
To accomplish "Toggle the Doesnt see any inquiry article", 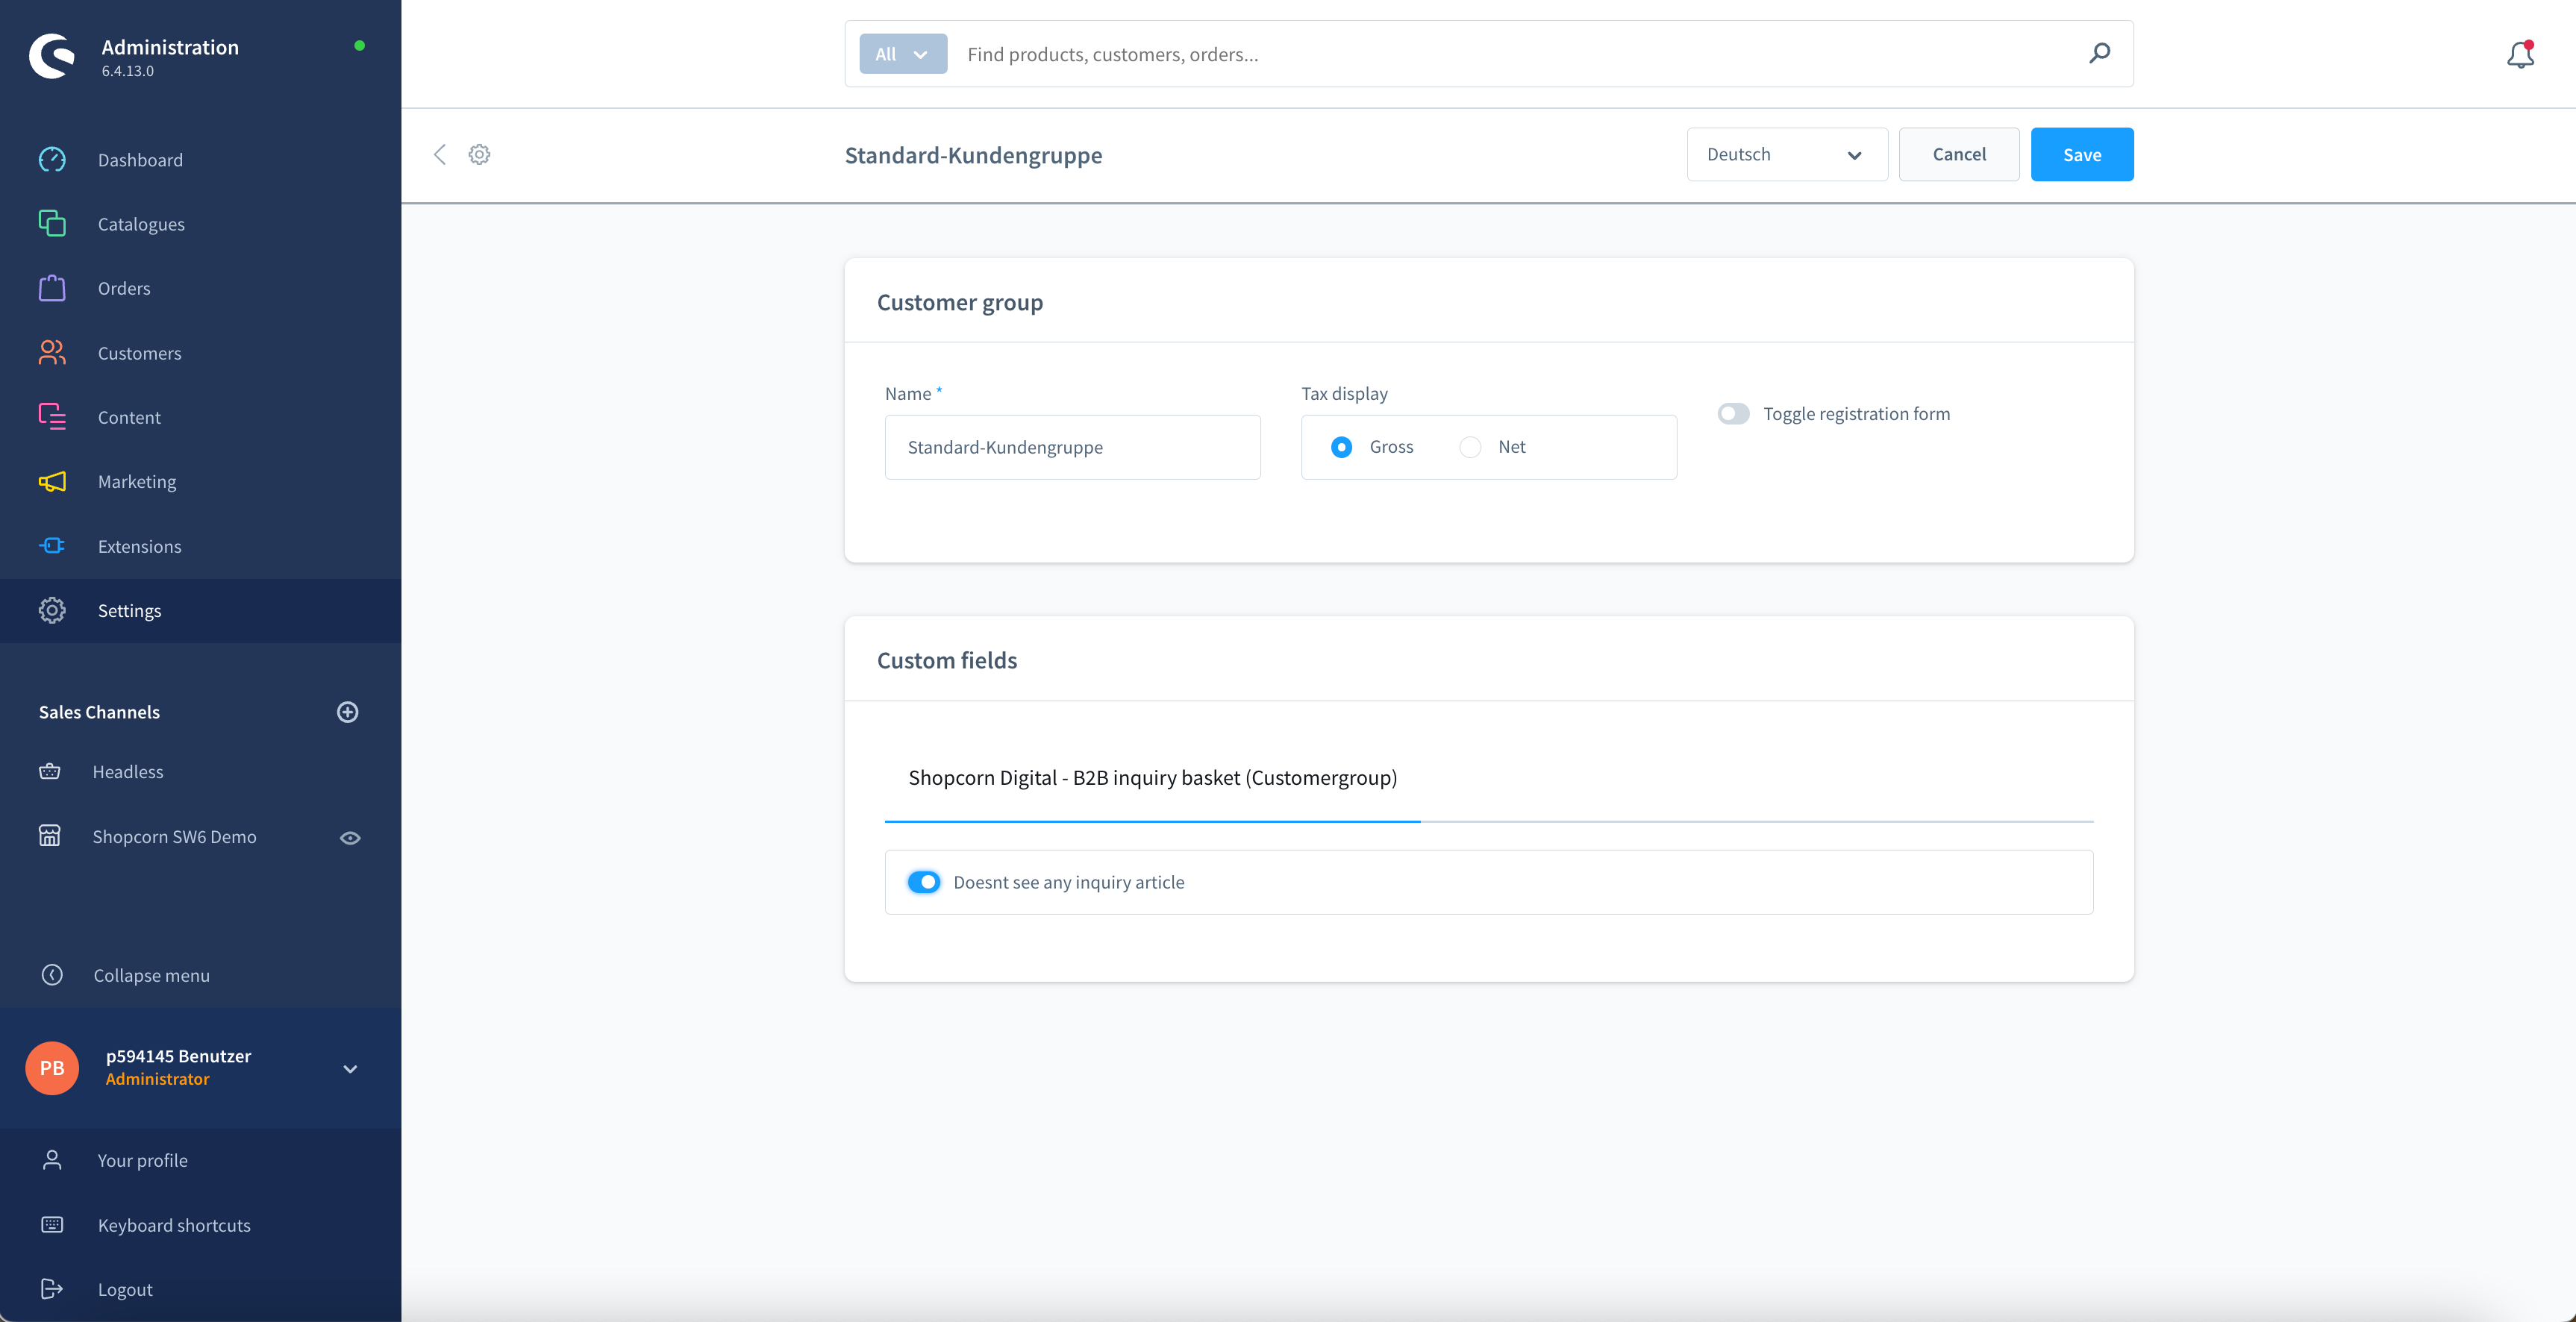I will [924, 880].
